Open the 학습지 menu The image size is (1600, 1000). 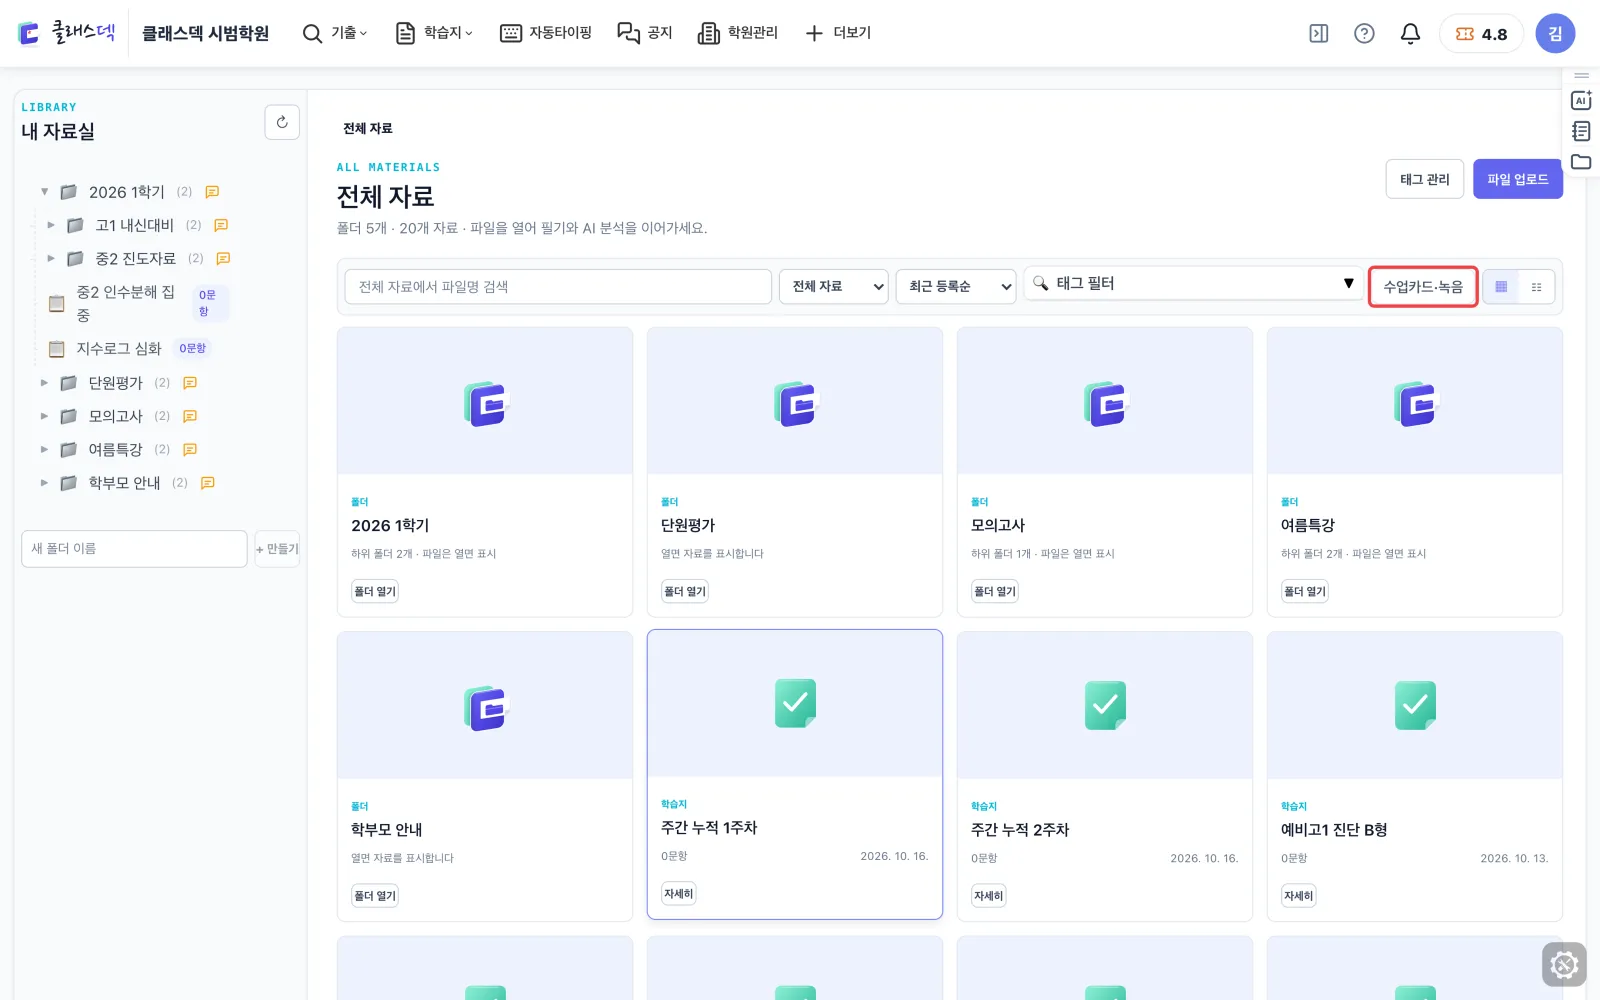pos(435,34)
